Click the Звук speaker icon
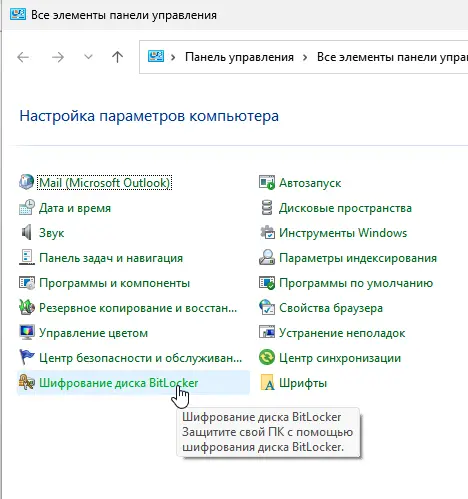The height and width of the screenshot is (499, 468). click(26, 232)
